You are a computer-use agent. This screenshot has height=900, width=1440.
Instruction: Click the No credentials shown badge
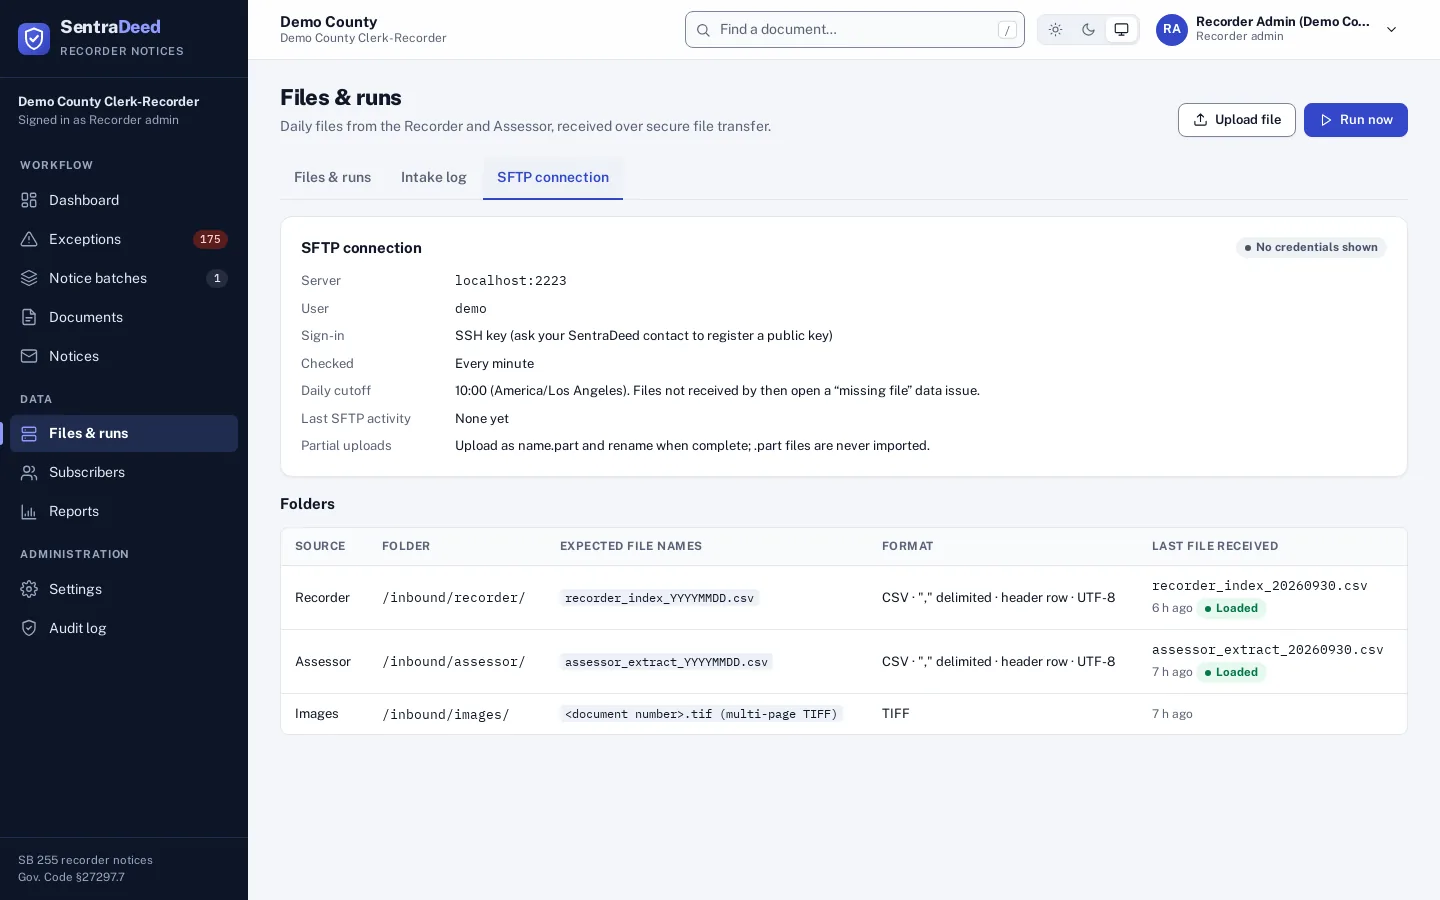[x=1311, y=247]
